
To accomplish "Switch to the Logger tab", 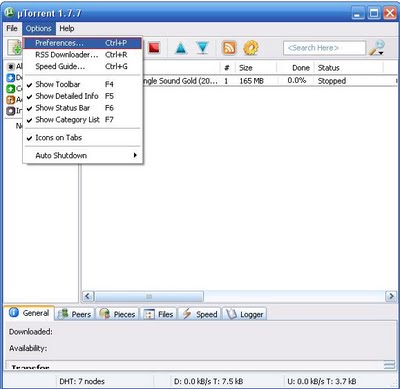I will [x=244, y=314].
